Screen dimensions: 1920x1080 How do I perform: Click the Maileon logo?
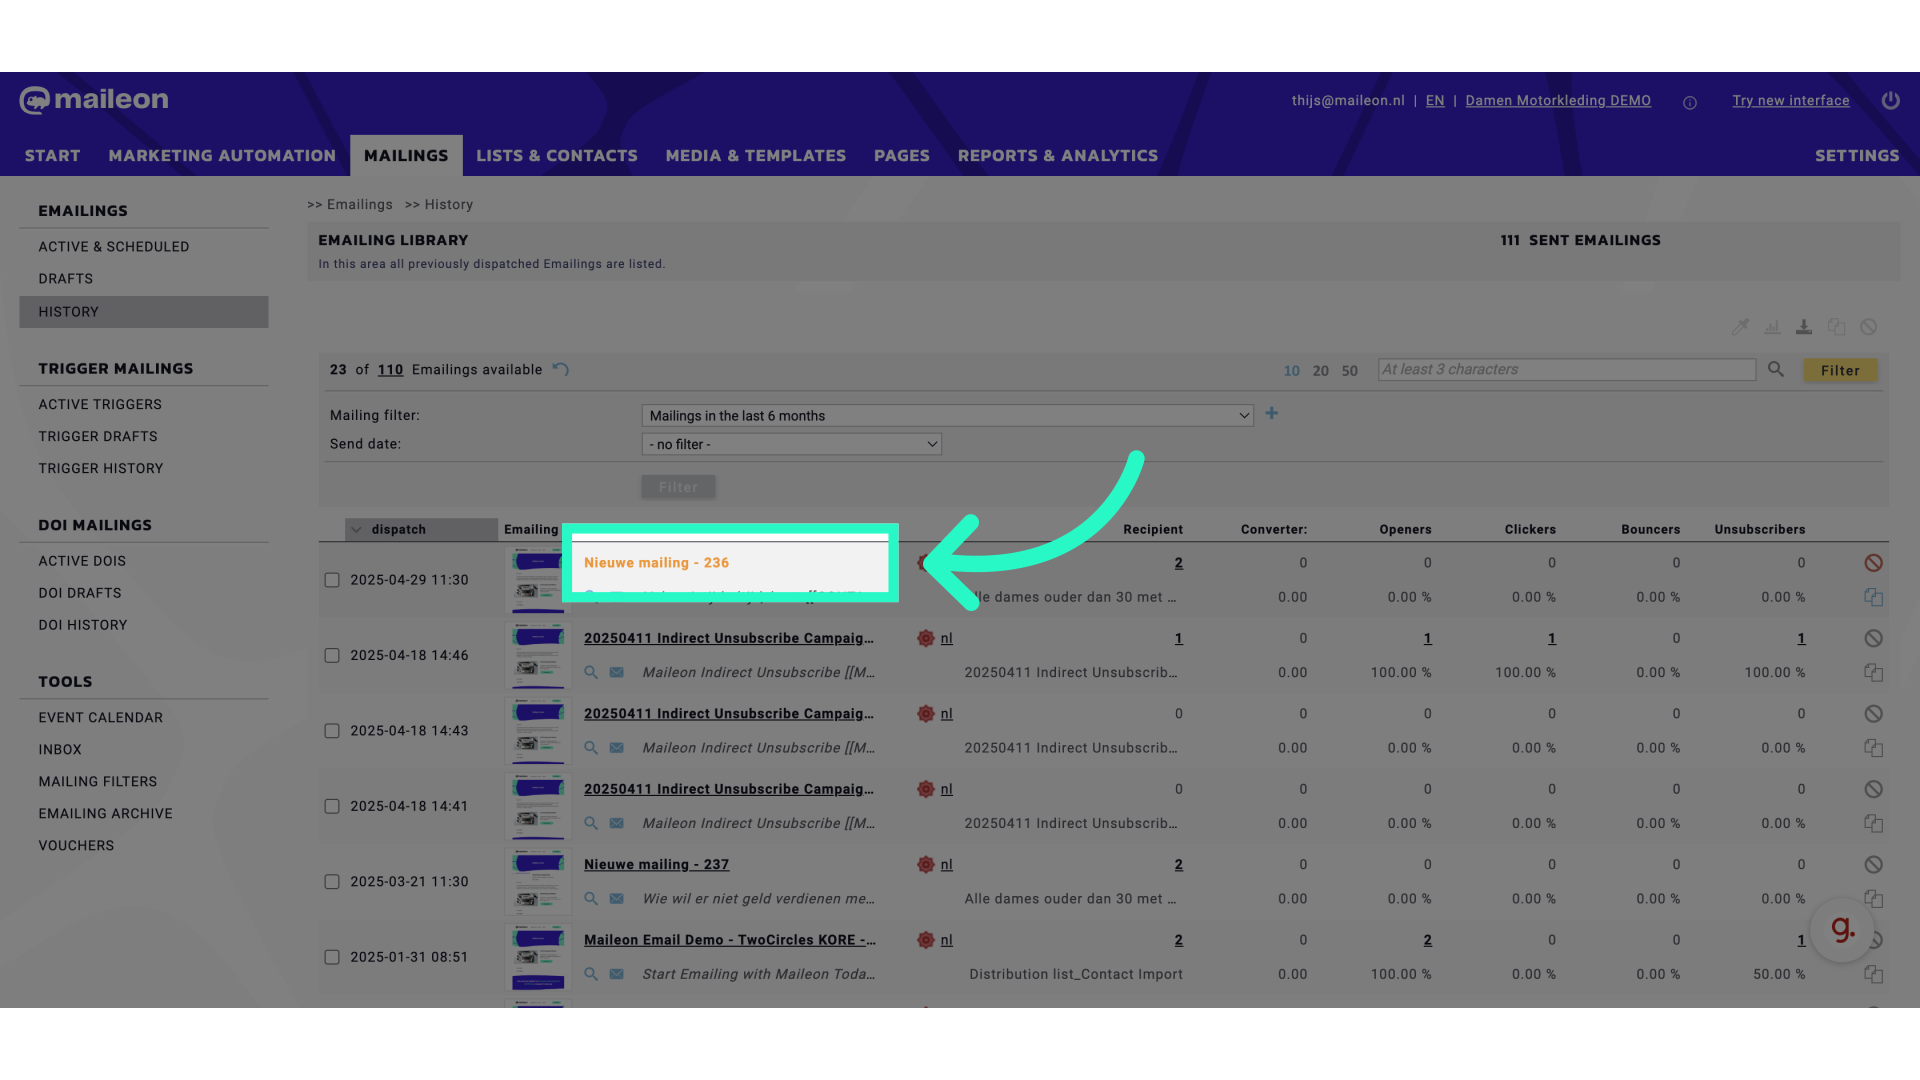point(94,100)
